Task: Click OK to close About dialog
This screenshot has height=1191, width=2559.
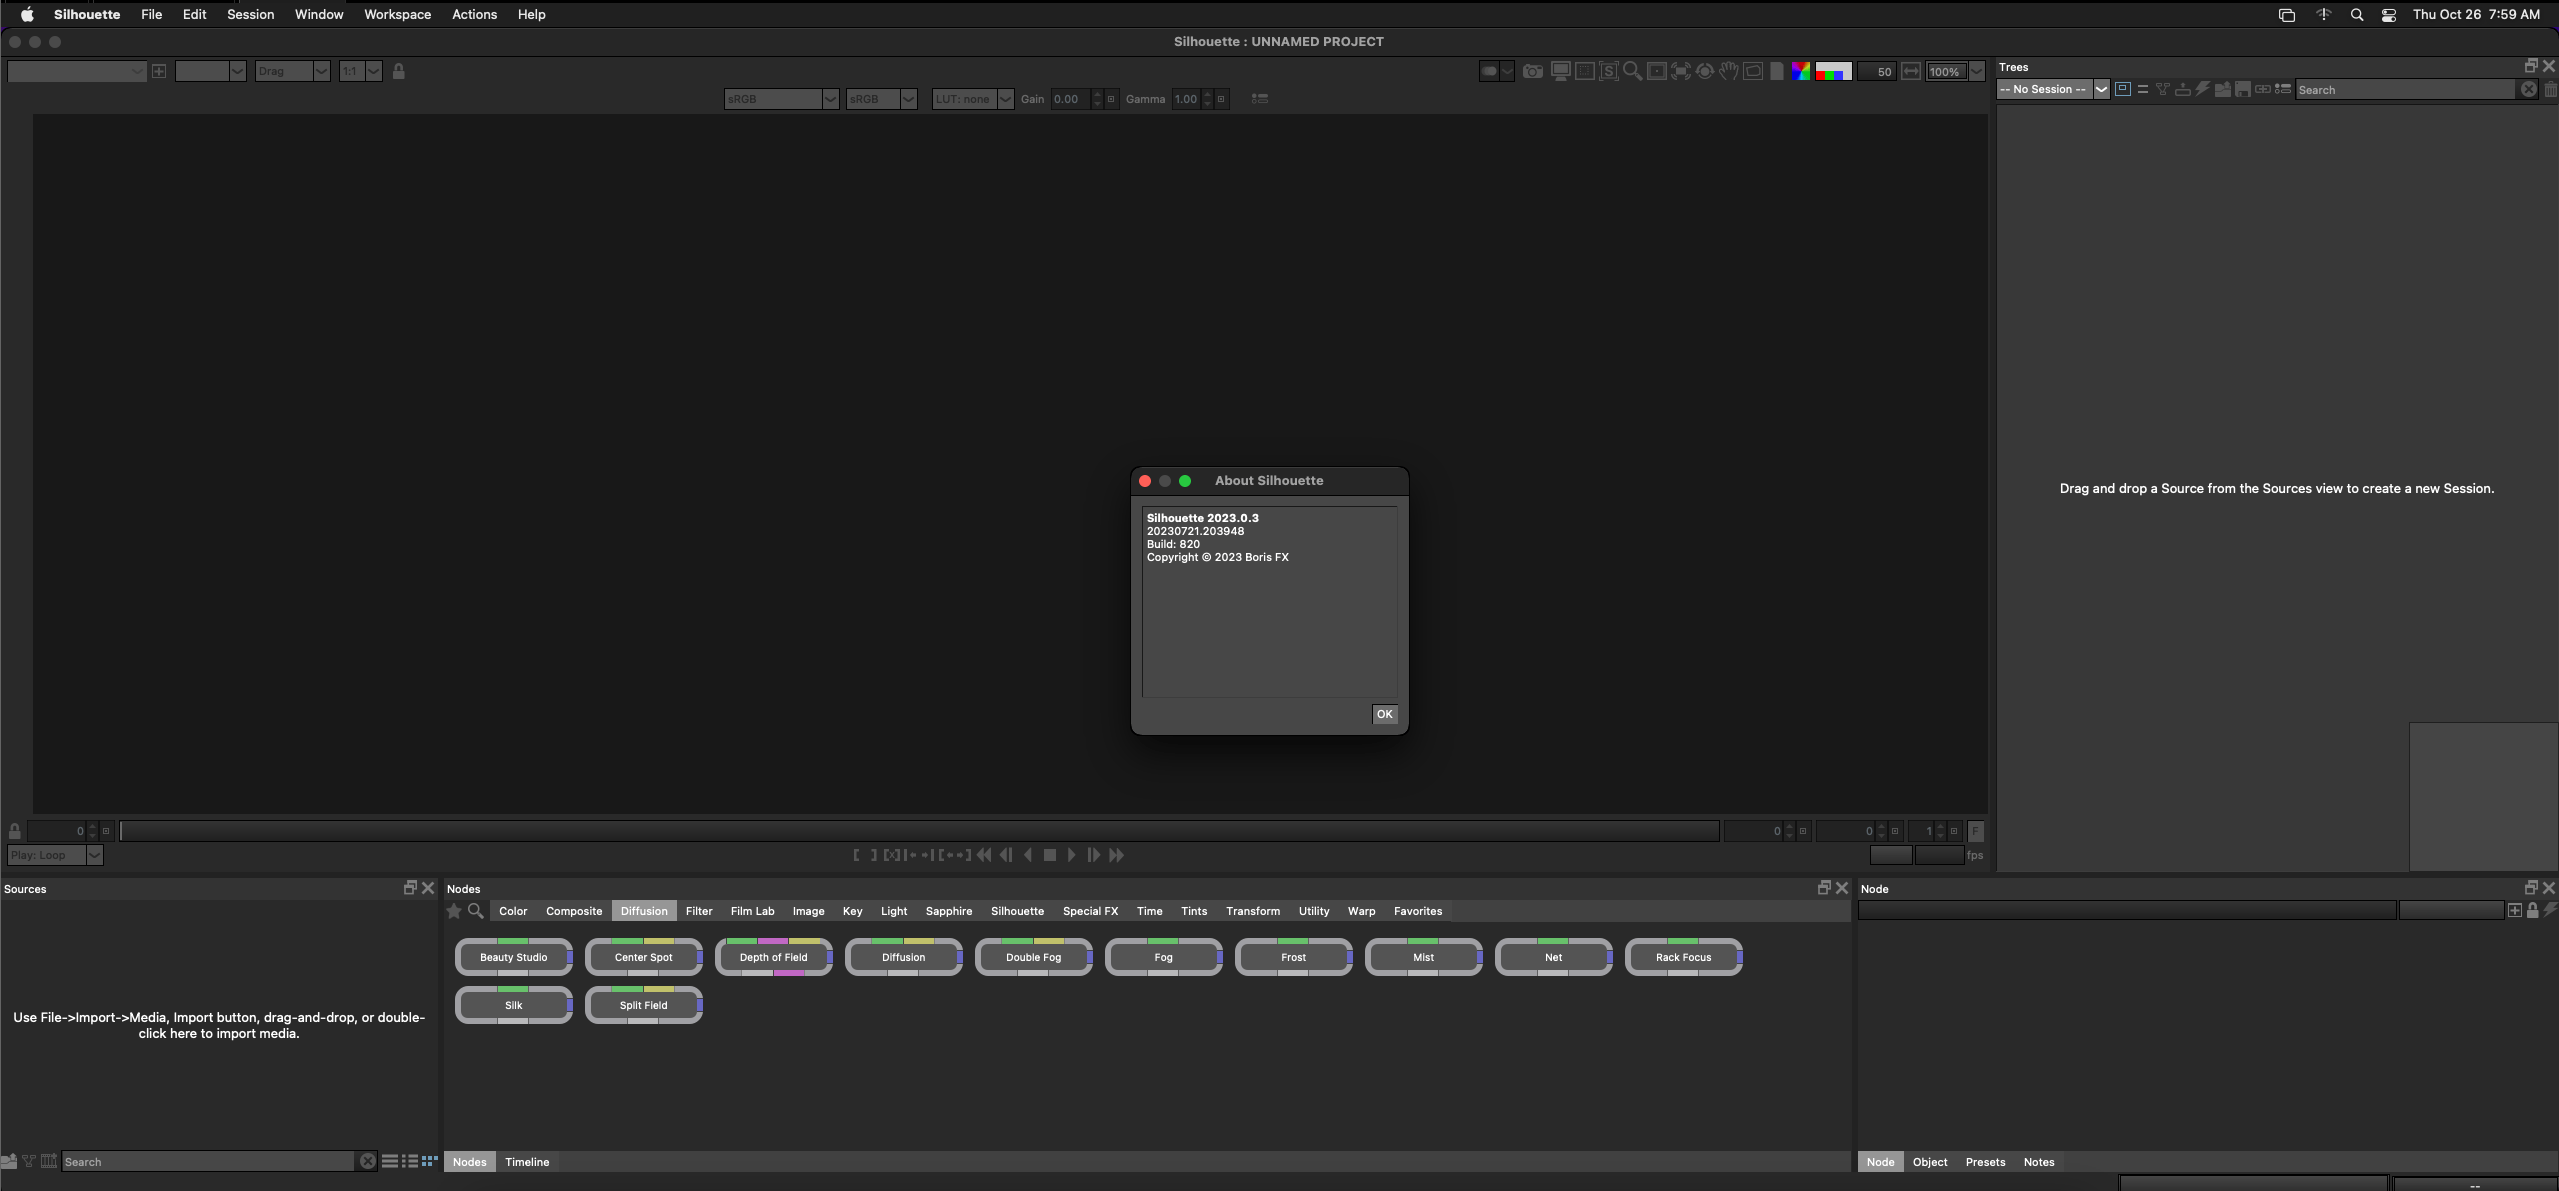Action: (x=1384, y=715)
